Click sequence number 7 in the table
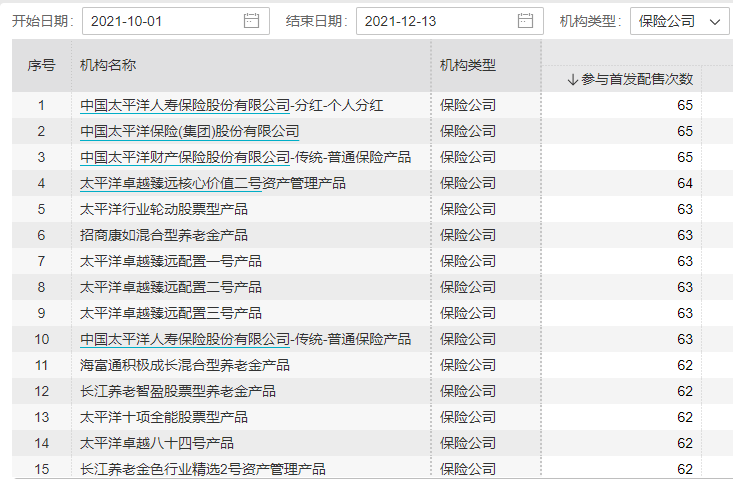 click(42, 261)
